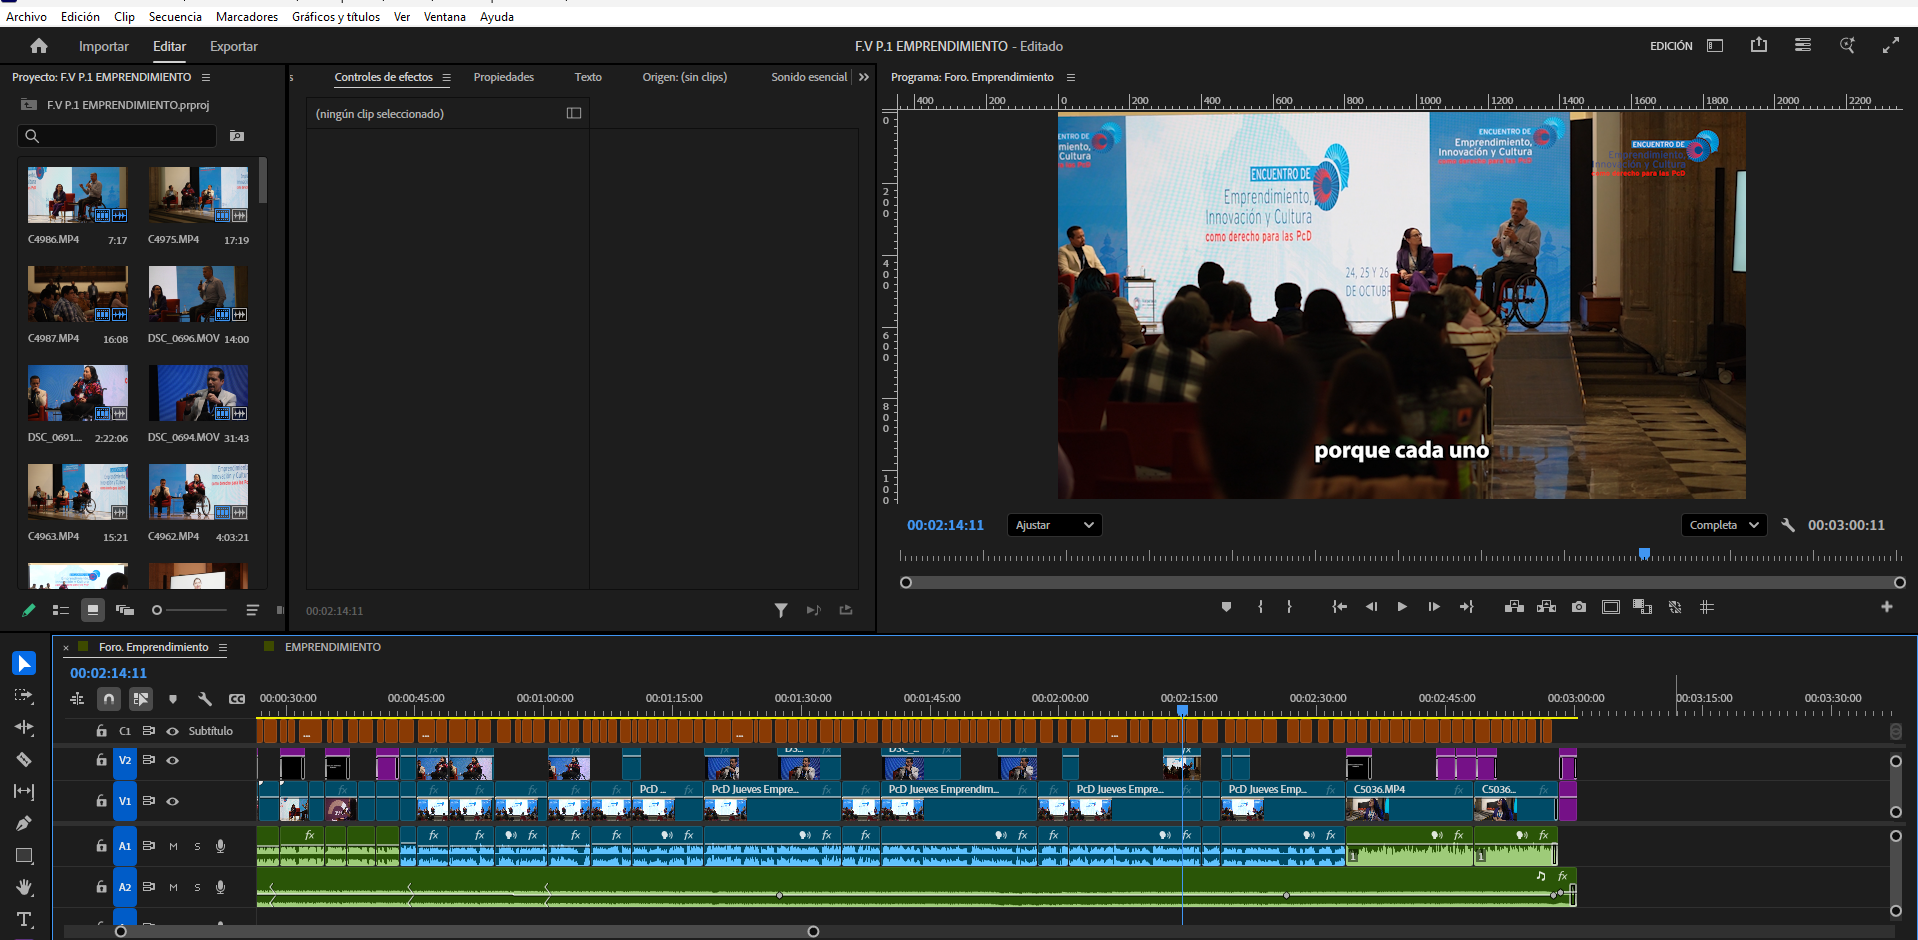This screenshot has width=1918, height=940.
Task: Switch to the Exportar workspace
Action: click(234, 46)
